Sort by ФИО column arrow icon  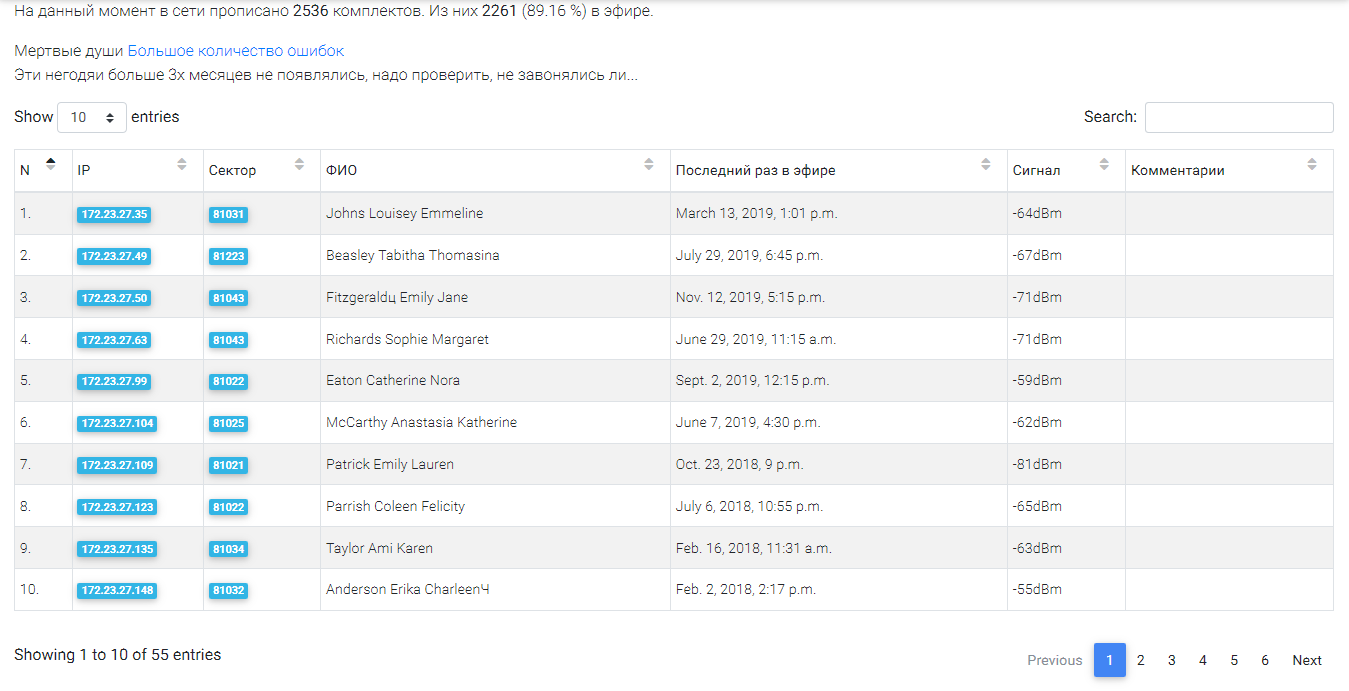click(x=649, y=164)
